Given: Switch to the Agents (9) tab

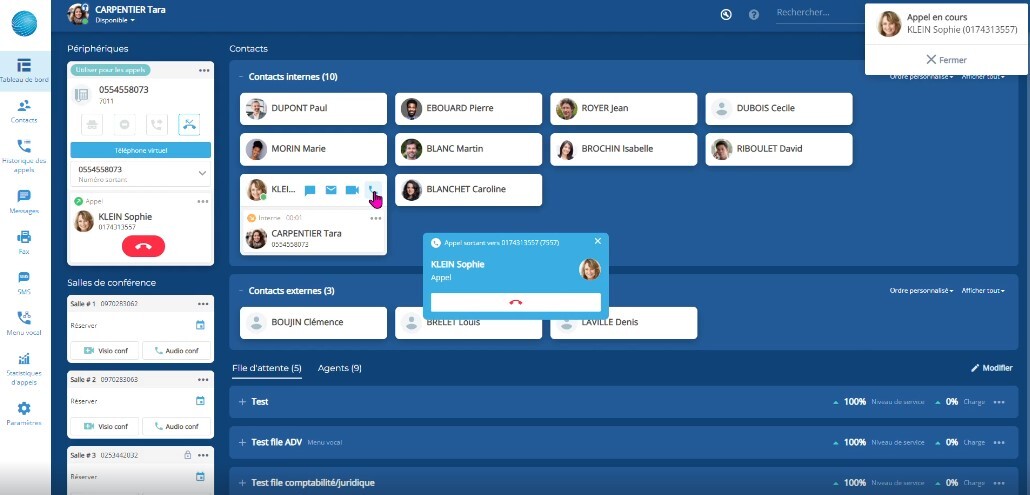Looking at the screenshot, I should (339, 368).
